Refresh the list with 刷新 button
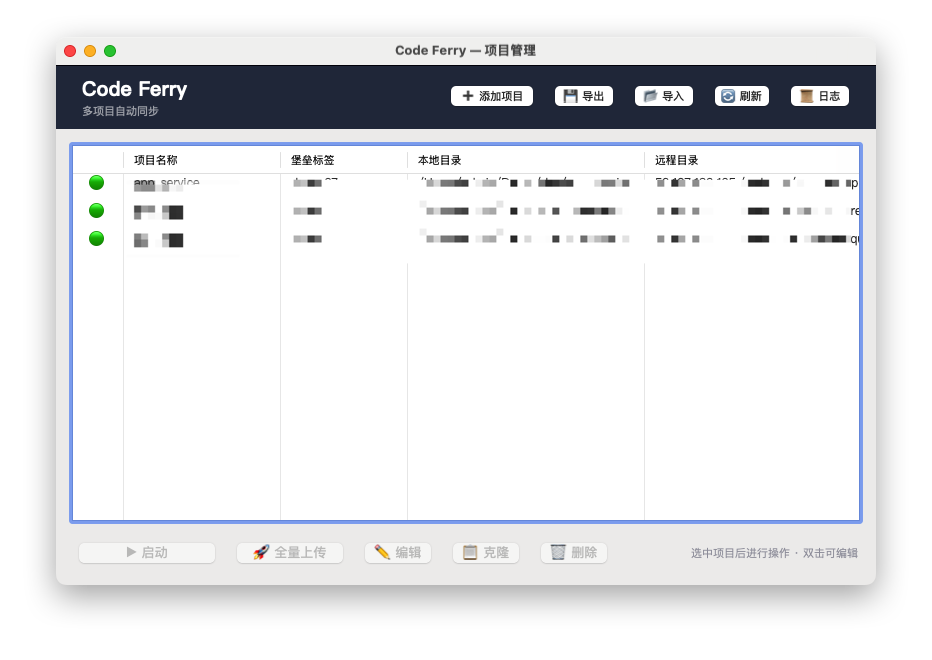 click(742, 96)
